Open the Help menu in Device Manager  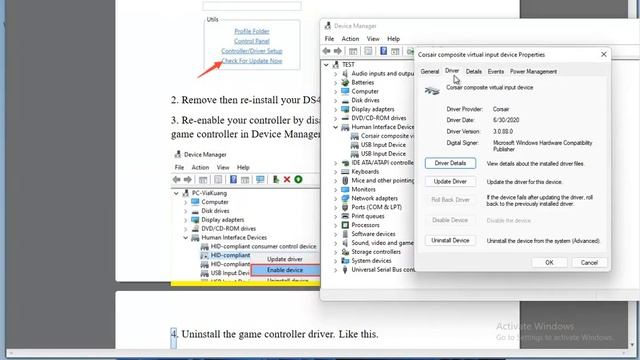click(x=393, y=39)
